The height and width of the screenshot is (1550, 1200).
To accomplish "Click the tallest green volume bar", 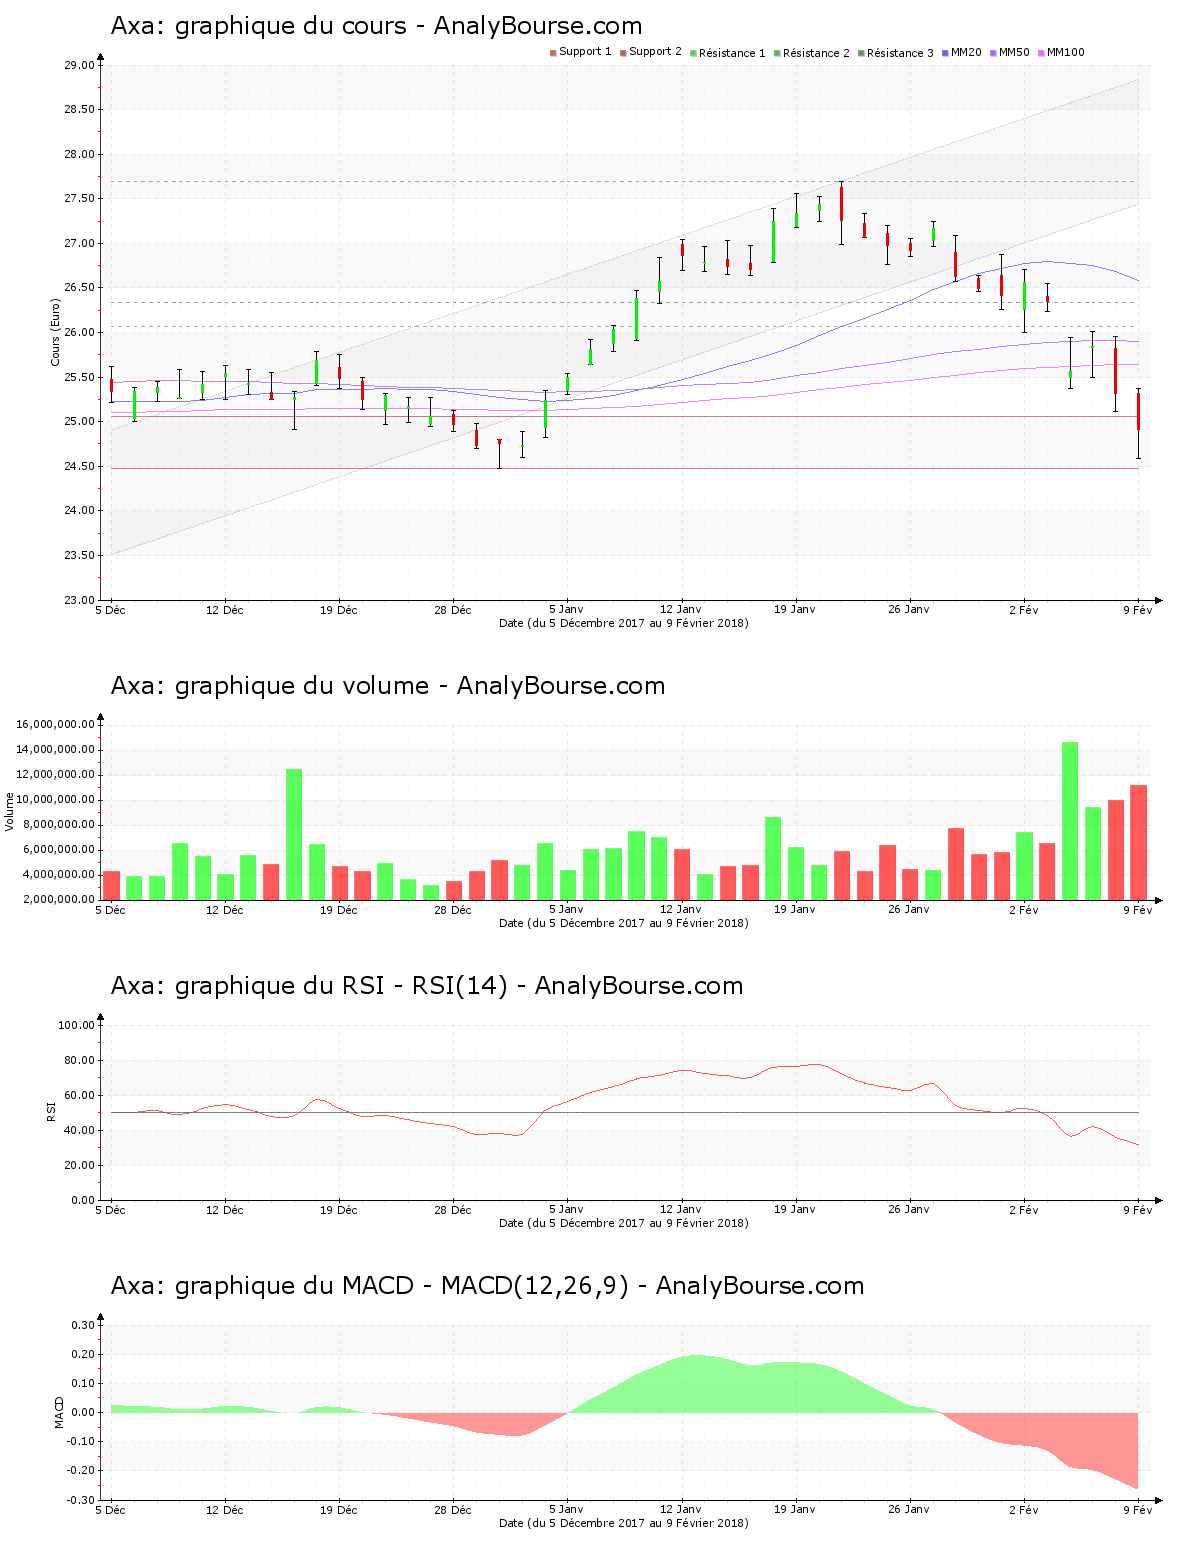I will 1069,820.
